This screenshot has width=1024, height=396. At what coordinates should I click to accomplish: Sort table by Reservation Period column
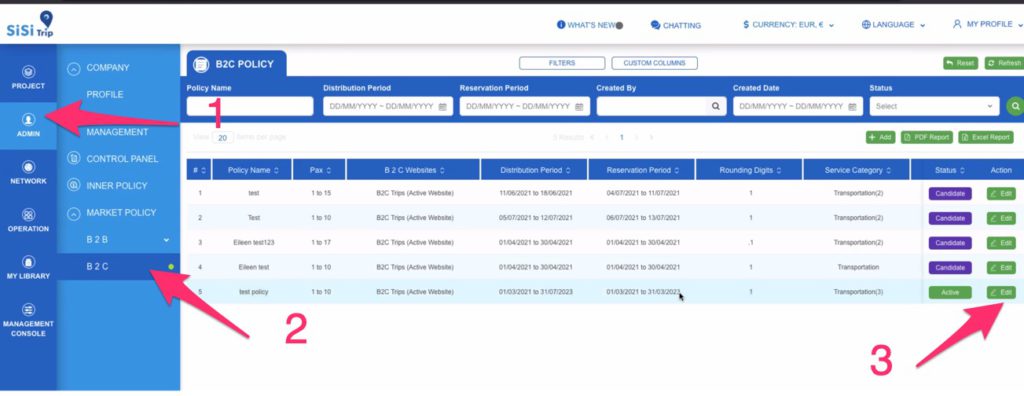click(642, 170)
